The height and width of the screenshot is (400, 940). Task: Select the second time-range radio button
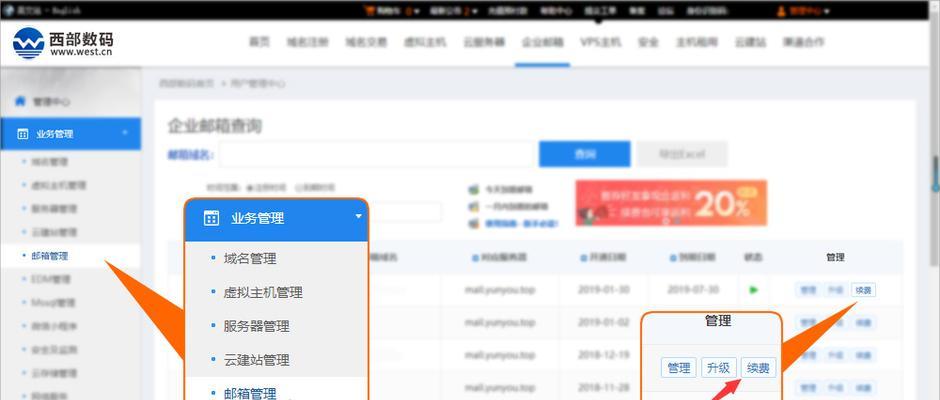298,188
